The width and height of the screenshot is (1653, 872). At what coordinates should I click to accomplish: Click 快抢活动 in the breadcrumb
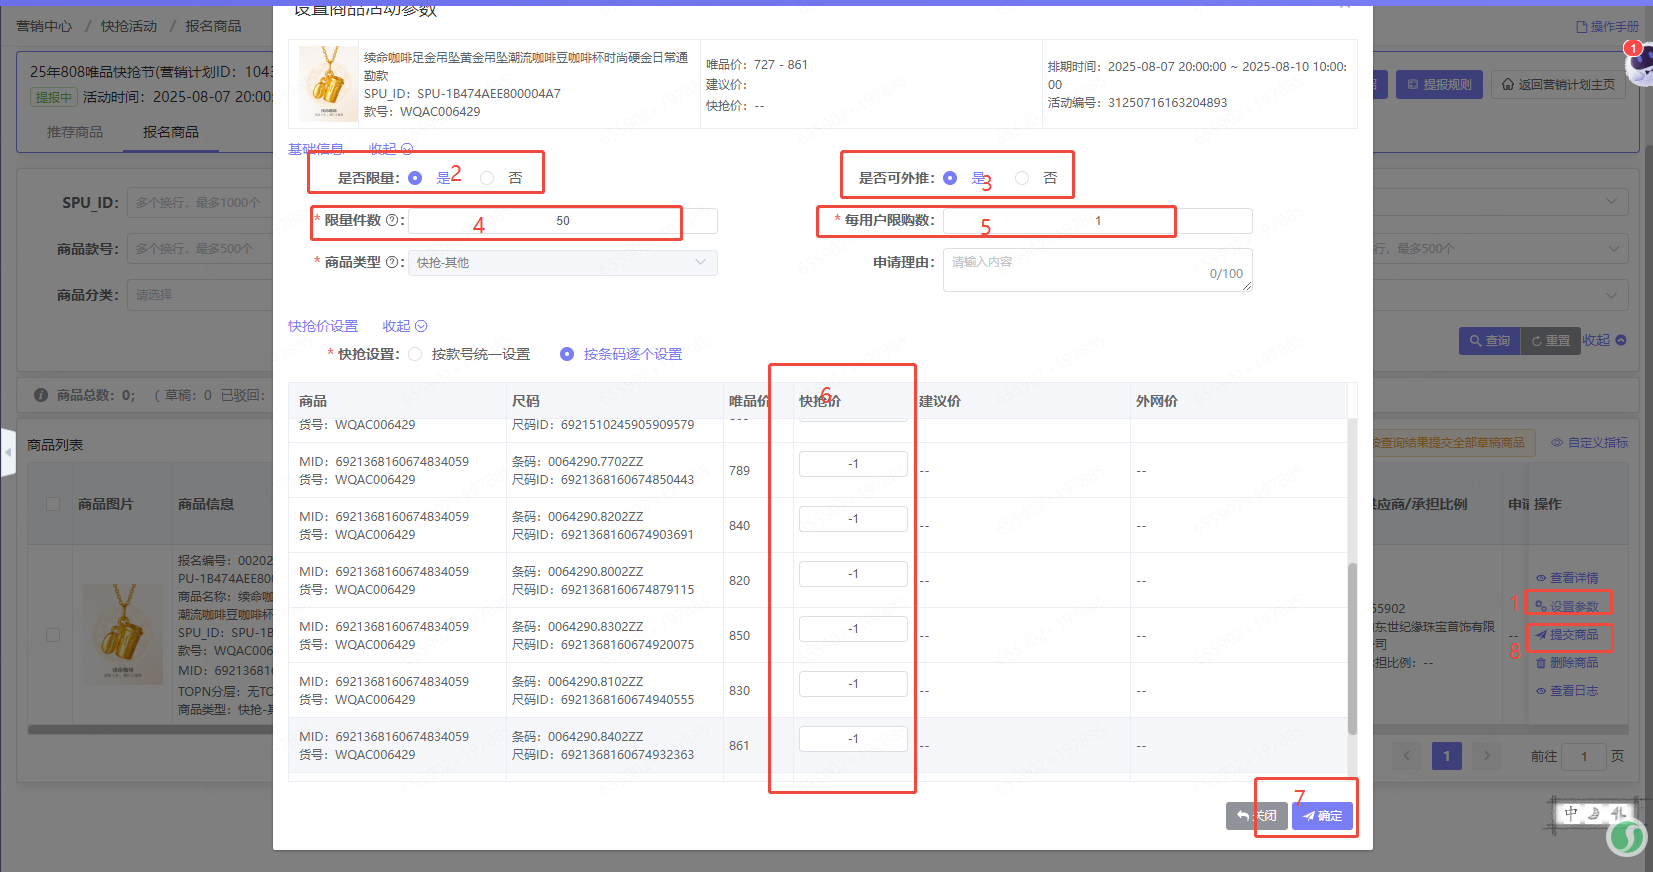129,26
